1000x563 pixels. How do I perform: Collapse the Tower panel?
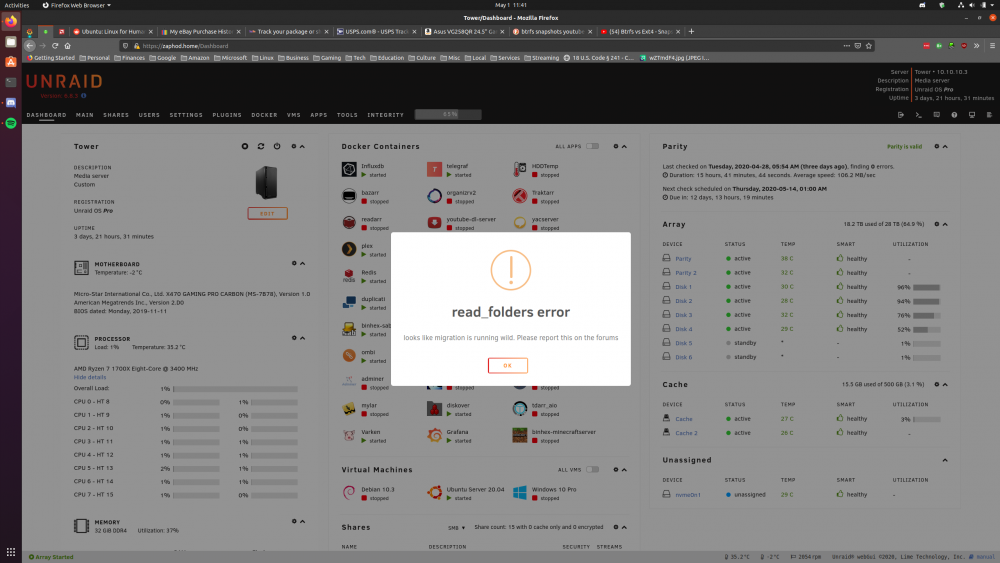coord(302,146)
